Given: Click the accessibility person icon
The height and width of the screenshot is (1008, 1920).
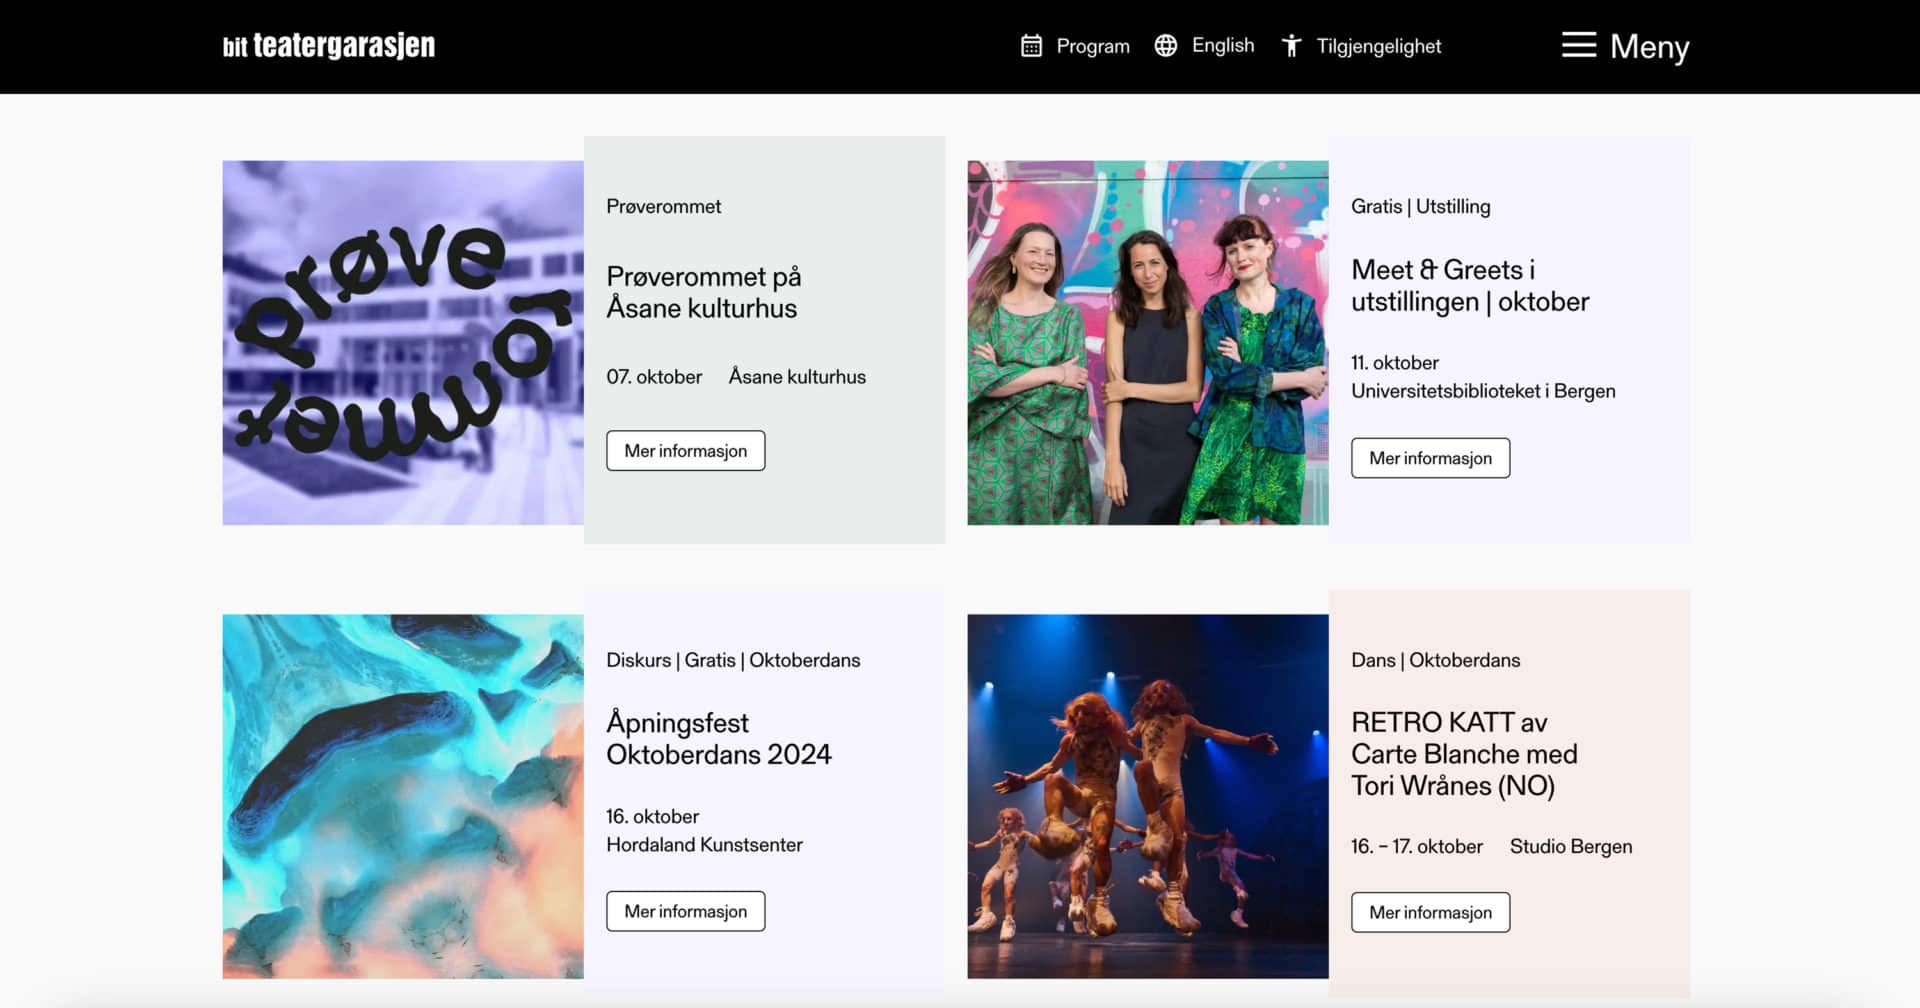Looking at the screenshot, I should click(1291, 46).
